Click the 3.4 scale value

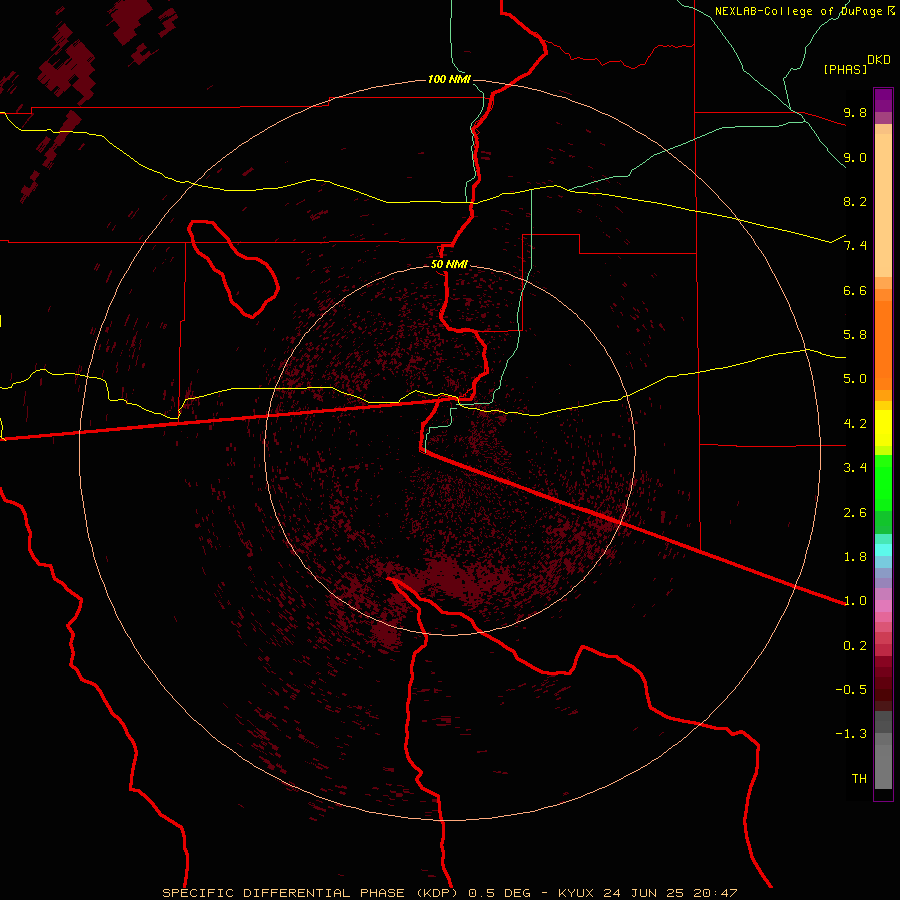(855, 468)
